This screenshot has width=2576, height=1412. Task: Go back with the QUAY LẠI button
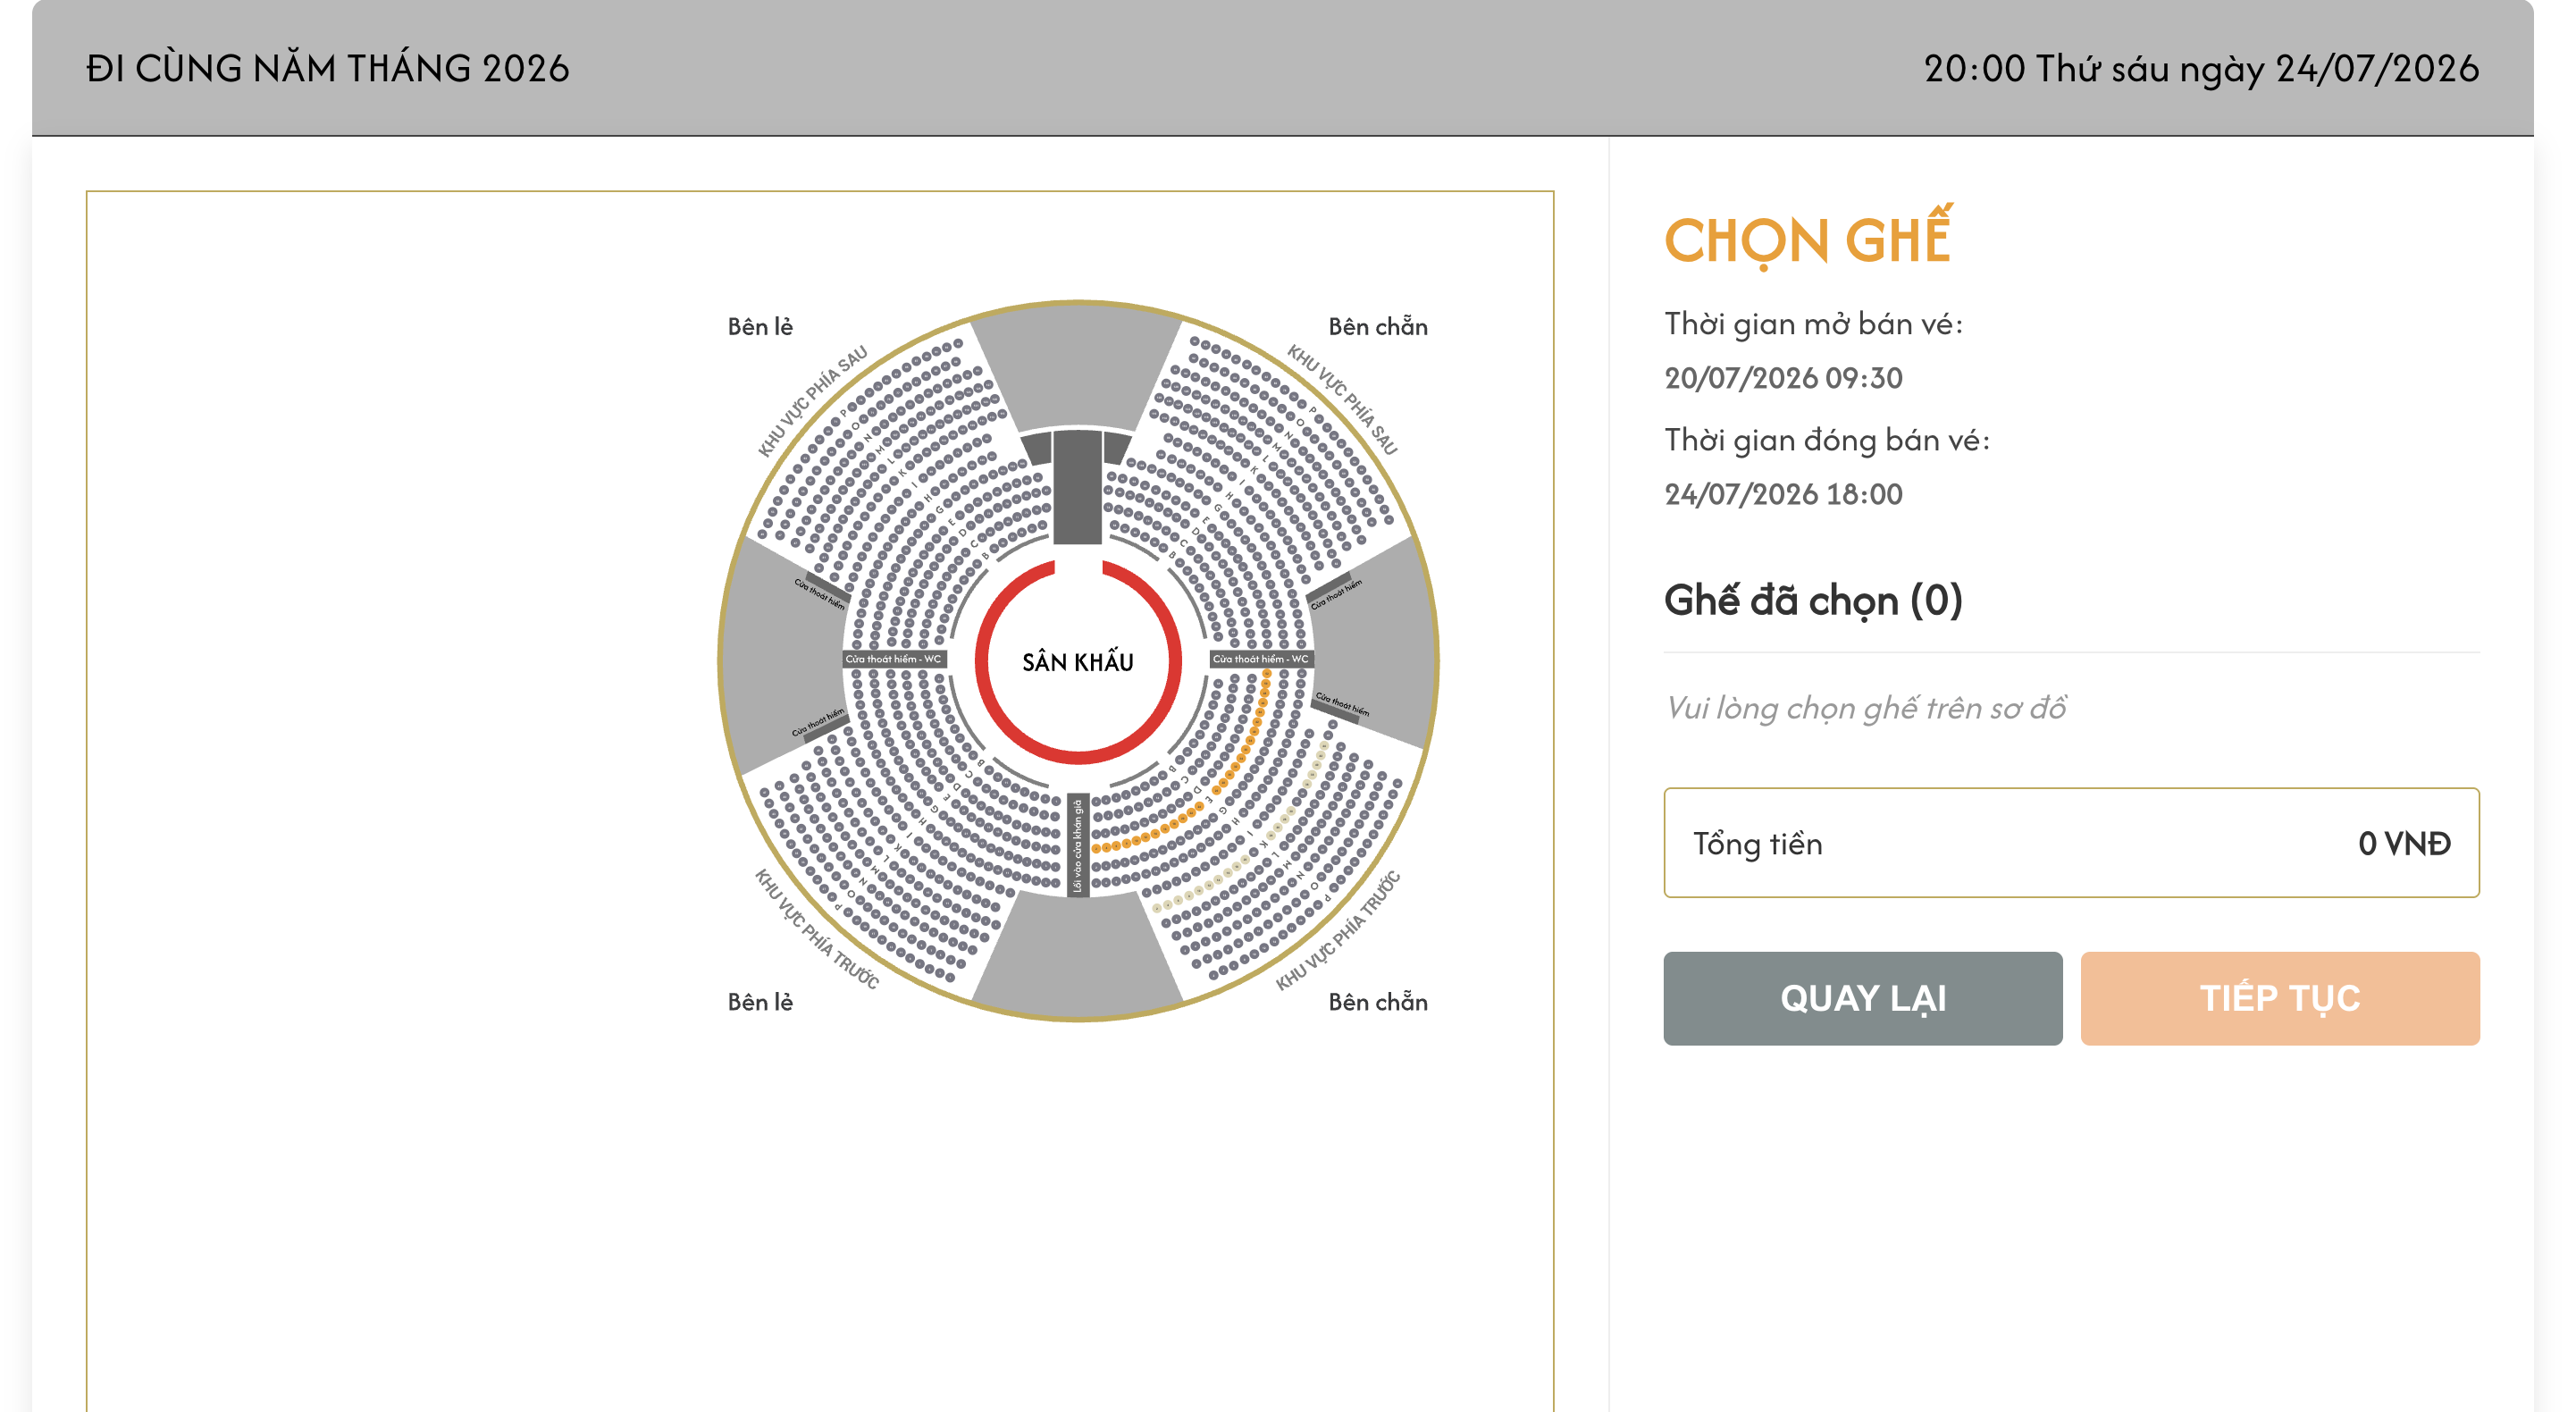click(1862, 998)
